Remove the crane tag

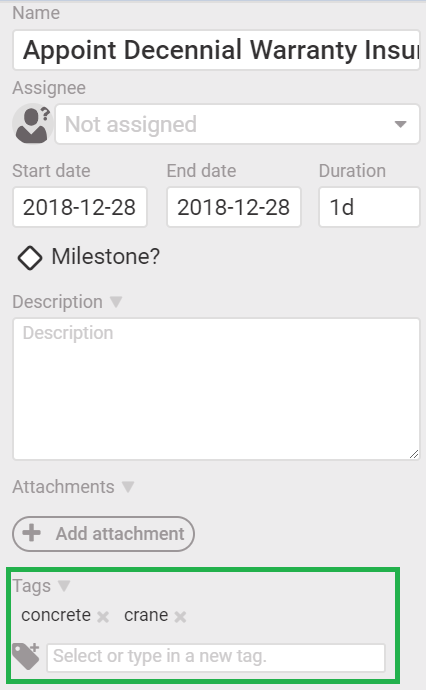point(180,617)
